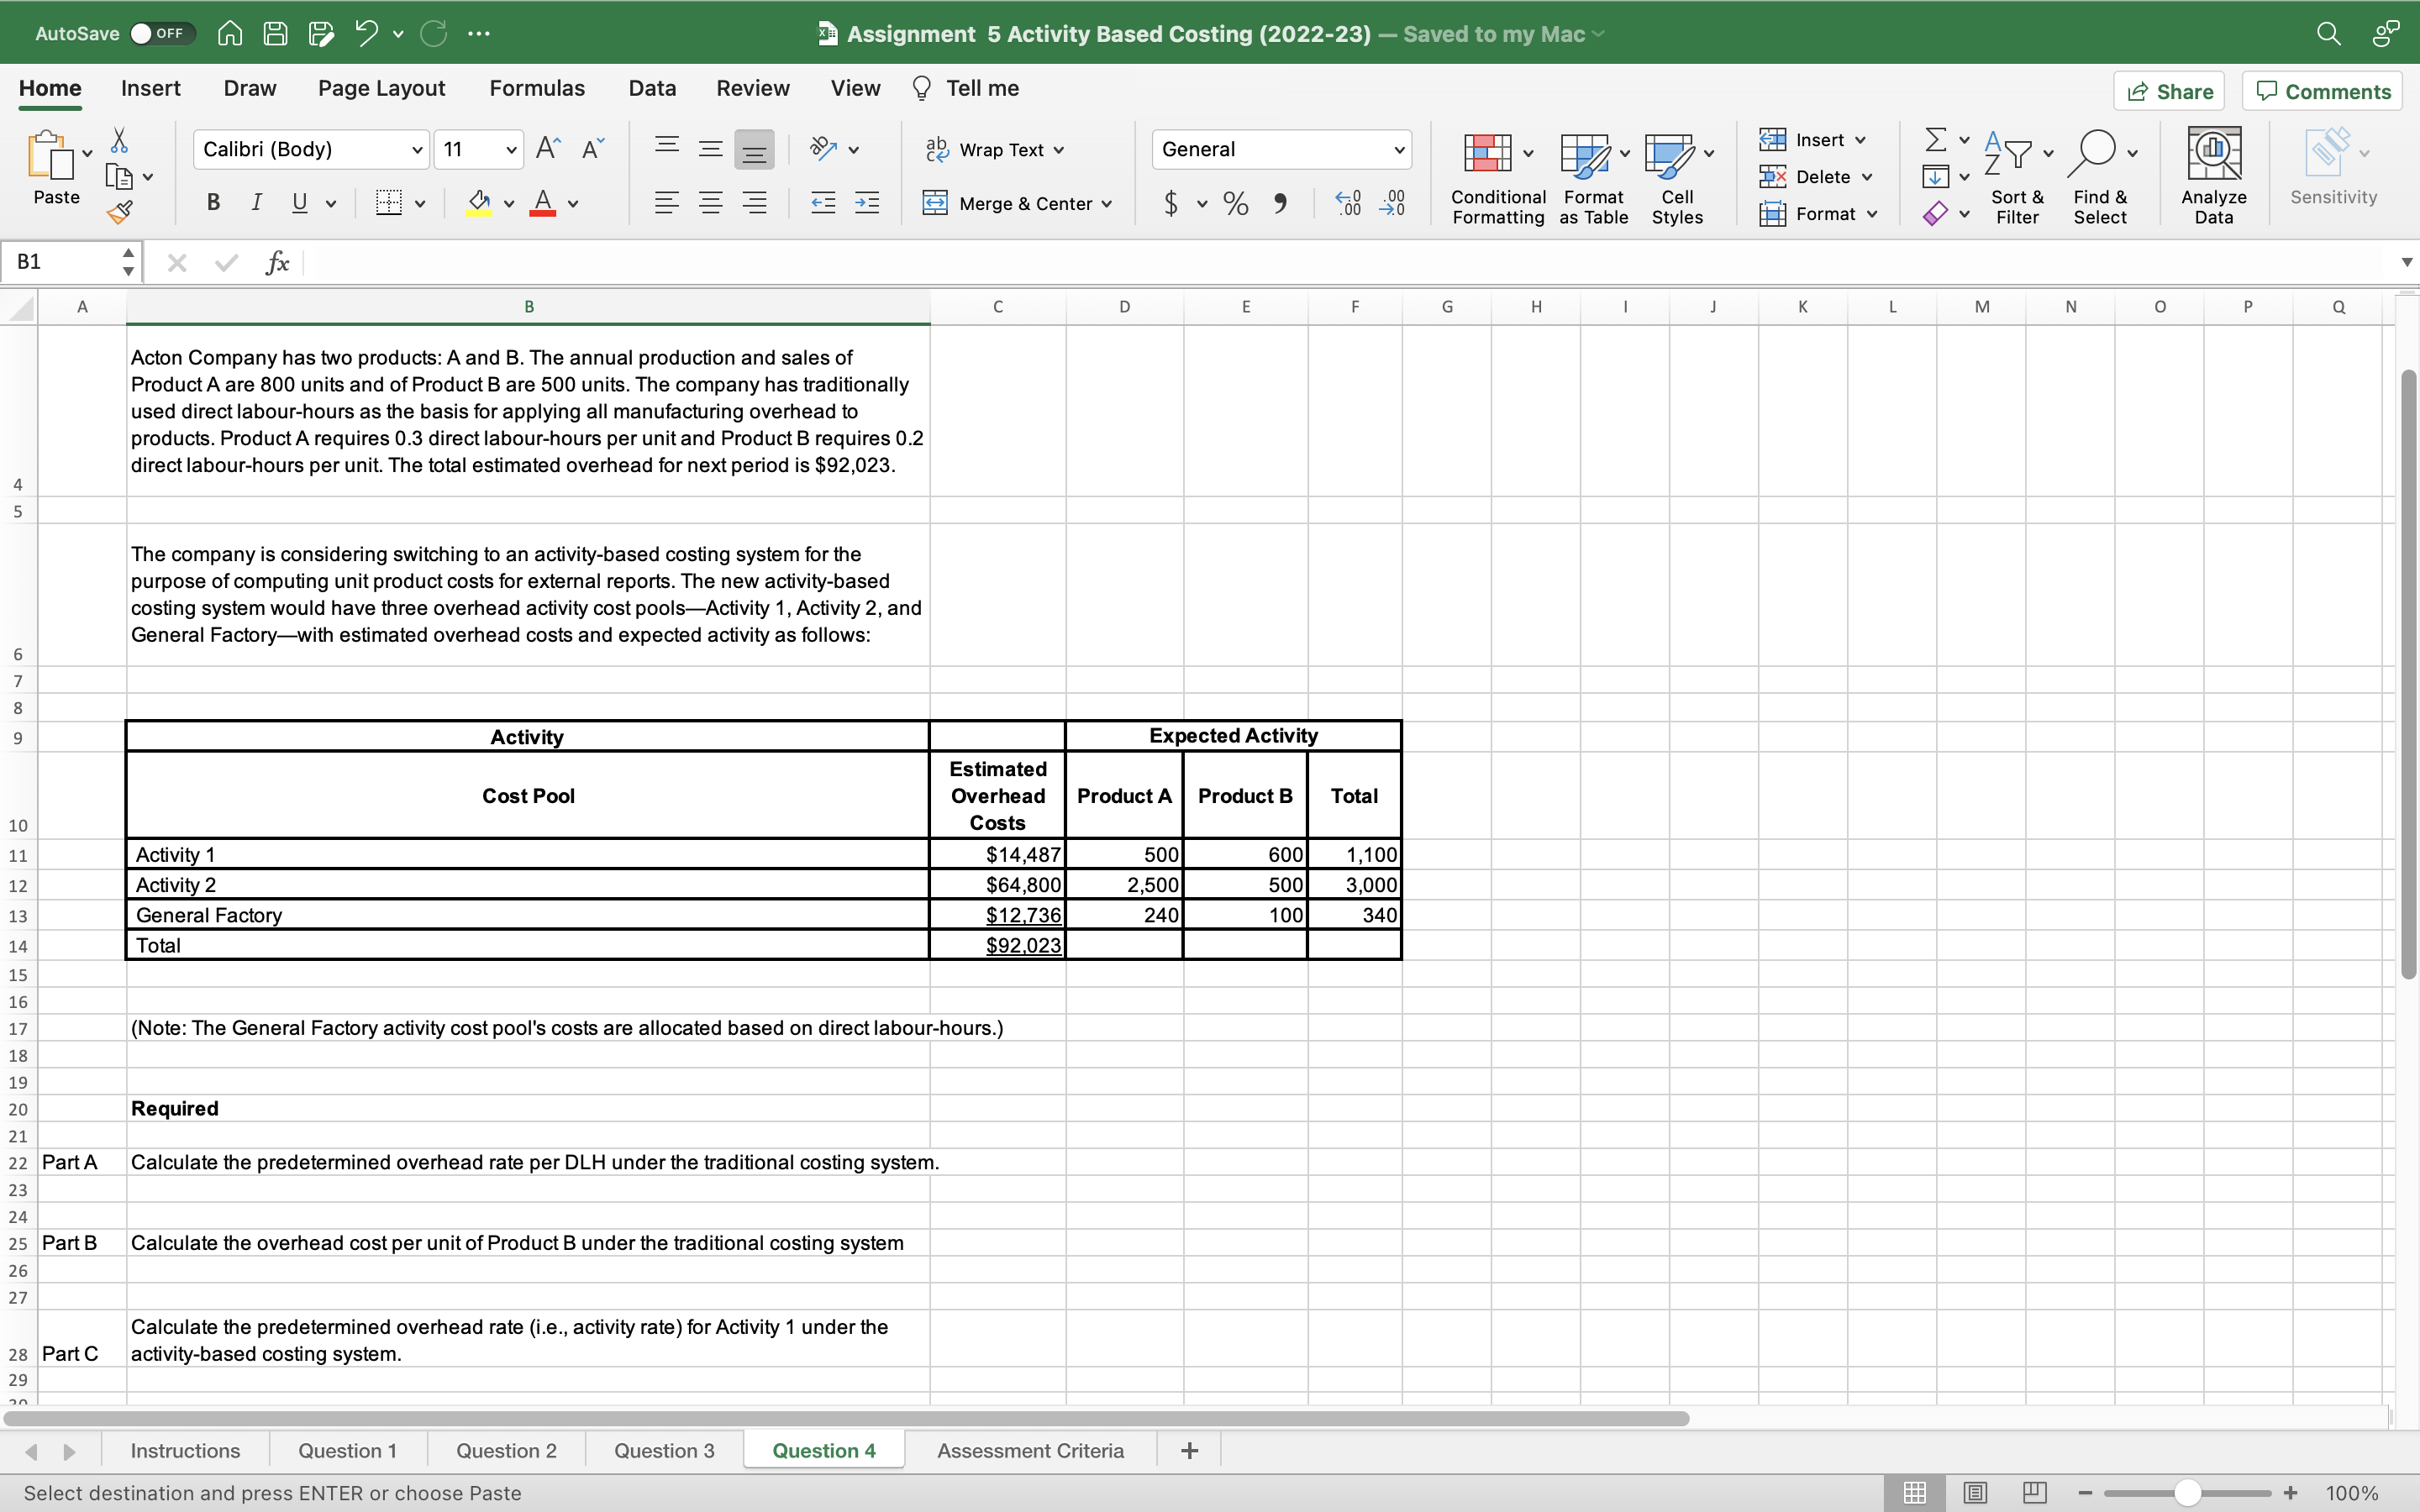Toggle bold formatting
Image resolution: width=2420 pixels, height=1512 pixels.
(212, 202)
